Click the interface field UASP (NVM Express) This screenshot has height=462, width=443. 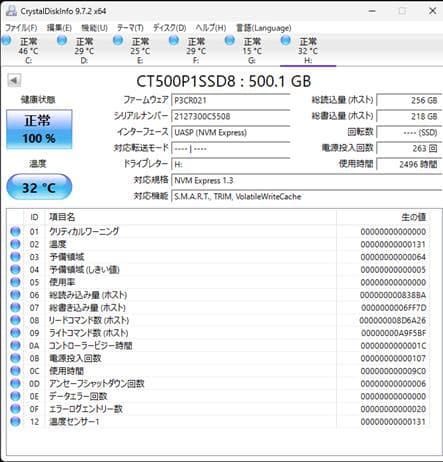pyautogui.click(x=231, y=132)
